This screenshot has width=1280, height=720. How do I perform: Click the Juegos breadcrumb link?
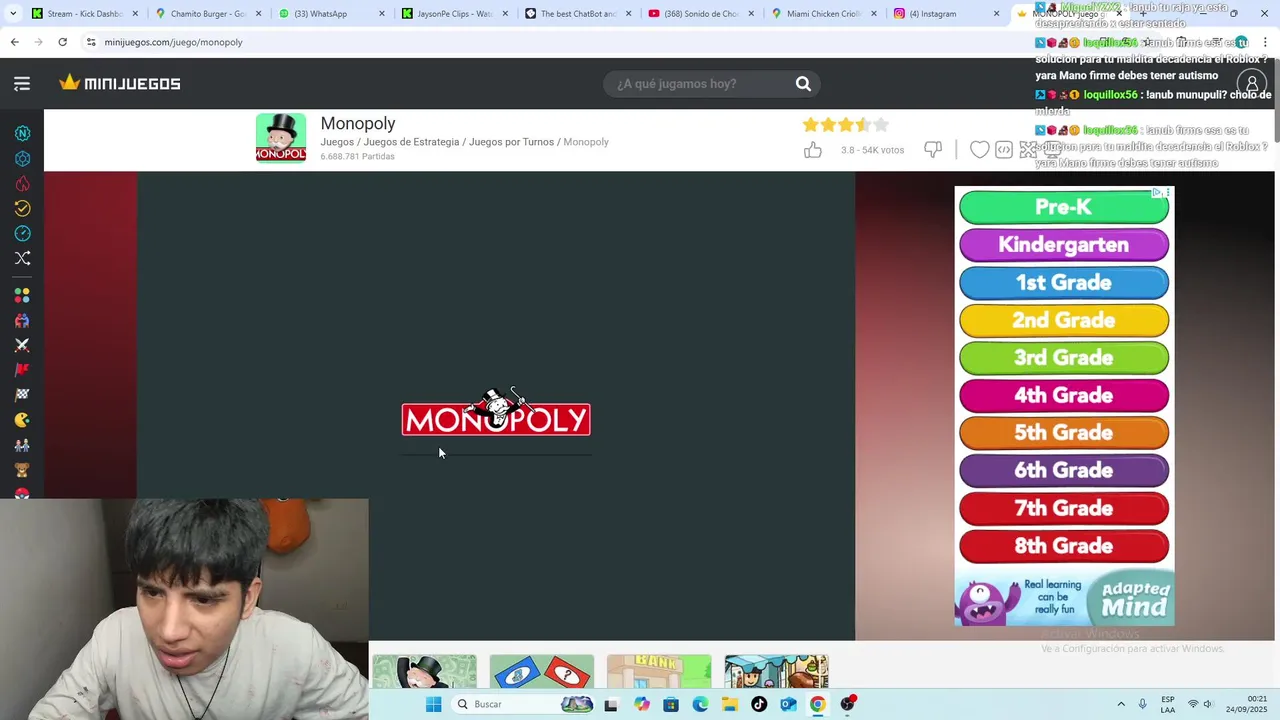(x=337, y=142)
